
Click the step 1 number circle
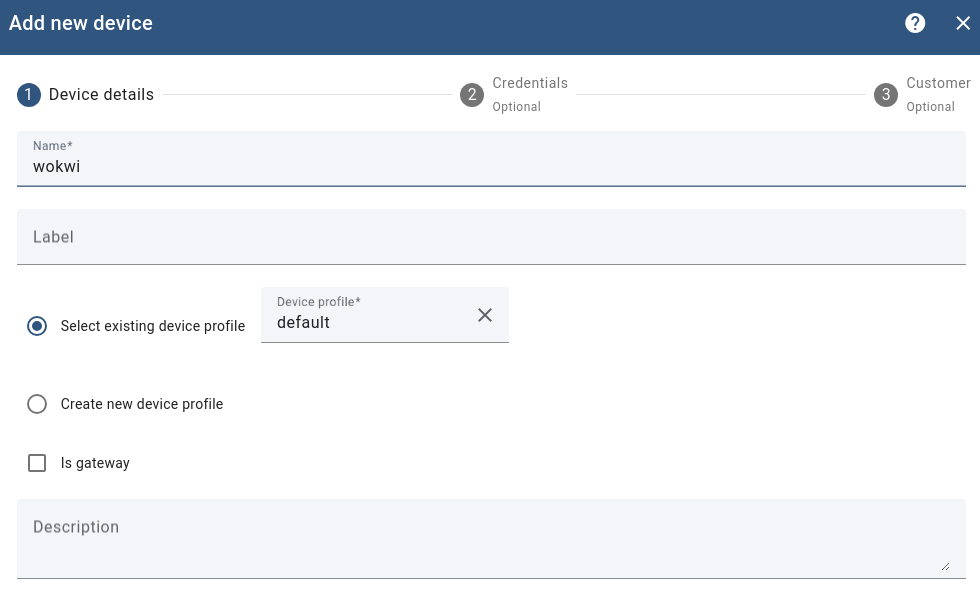29,95
